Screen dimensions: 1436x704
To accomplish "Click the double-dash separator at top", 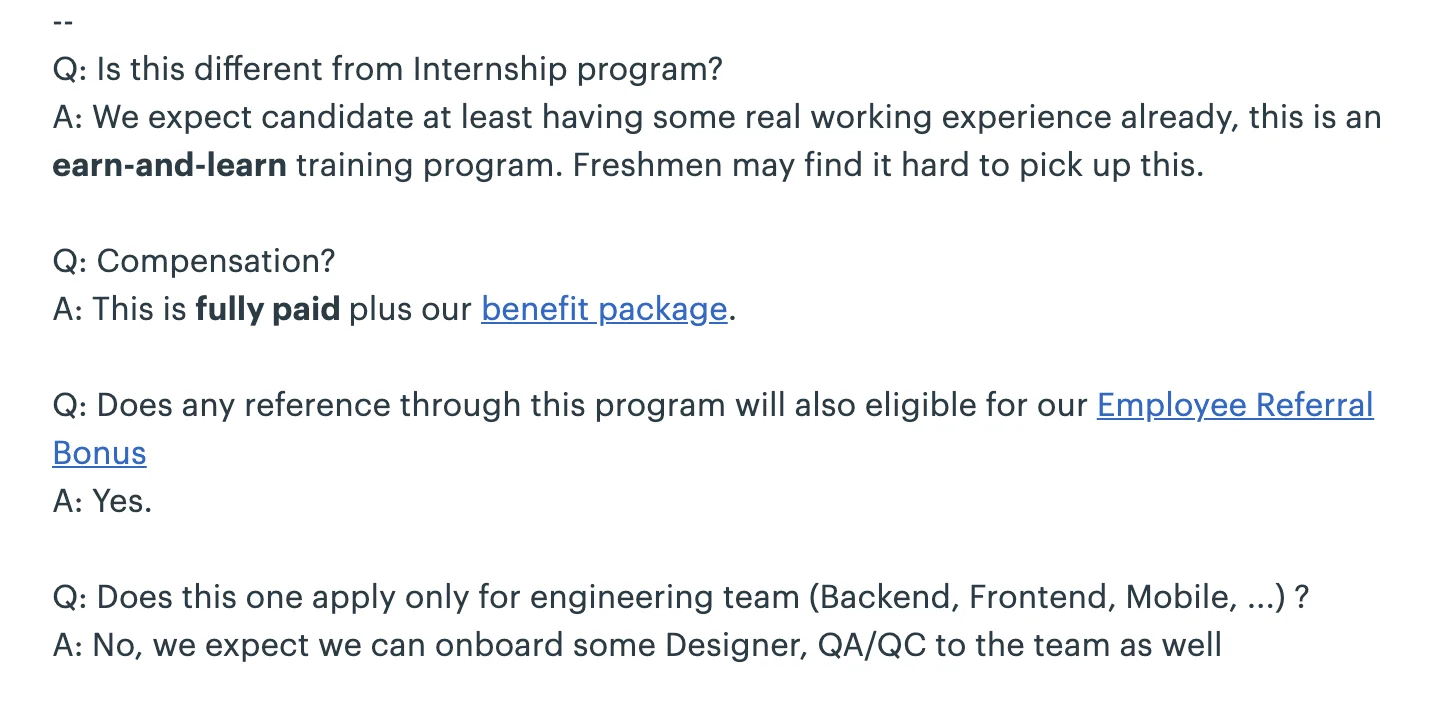I will coord(62,22).
